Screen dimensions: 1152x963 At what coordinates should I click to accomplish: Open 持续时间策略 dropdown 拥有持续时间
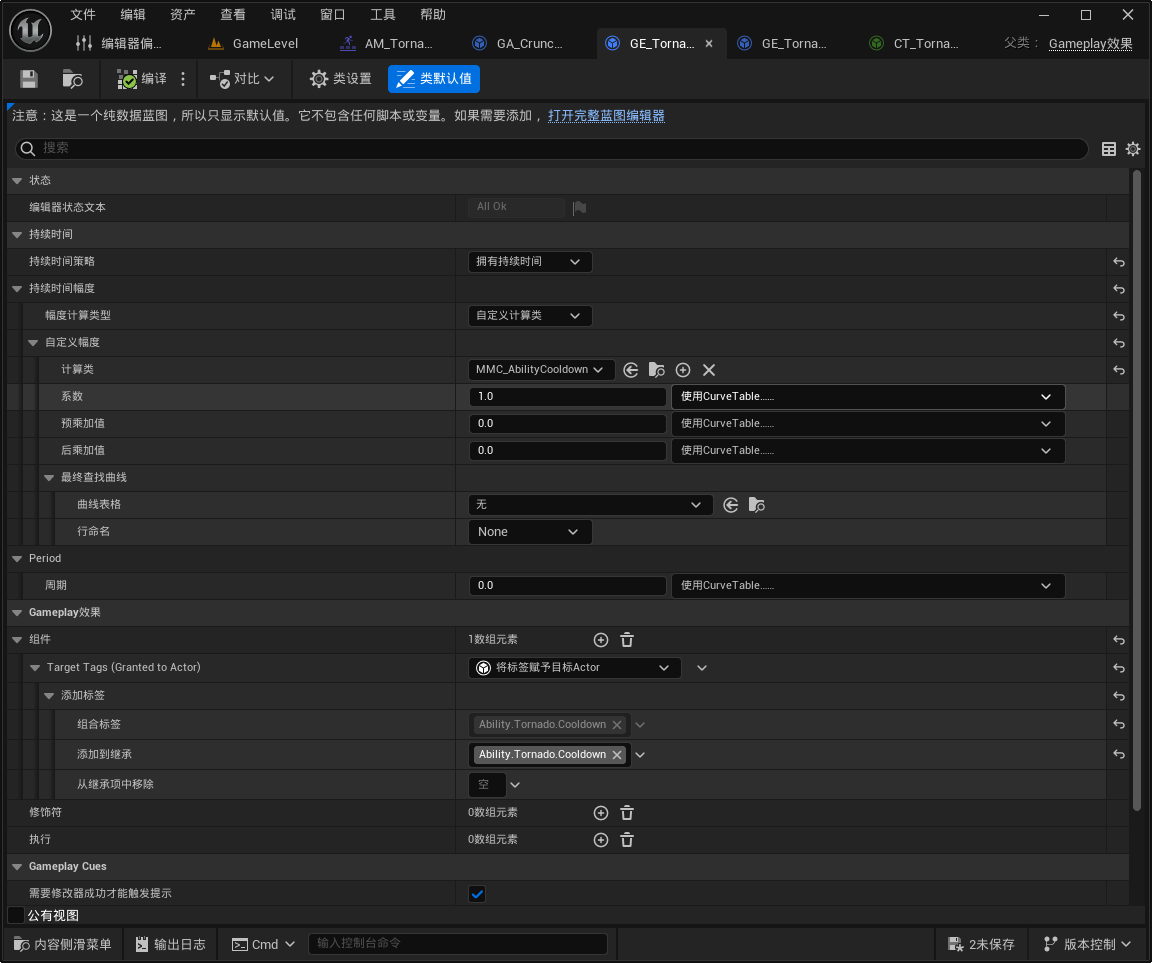pyautogui.click(x=530, y=262)
